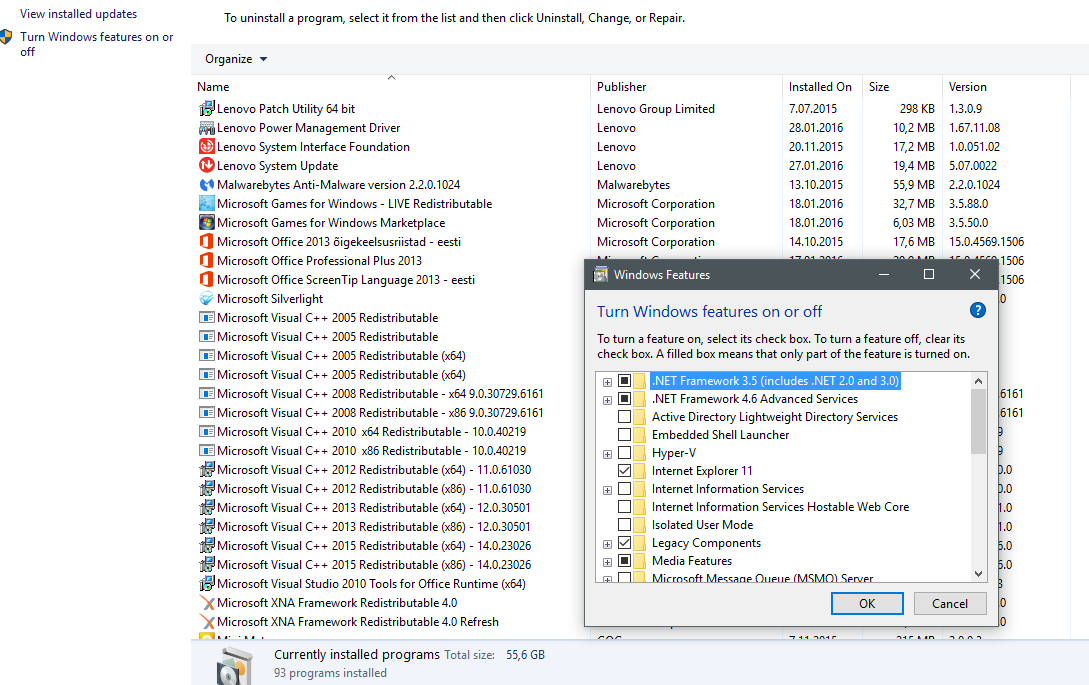Click the Visual C++ 2013 (x86) Redistributable icon
Image resolution: width=1089 pixels, height=685 pixels.
206,527
